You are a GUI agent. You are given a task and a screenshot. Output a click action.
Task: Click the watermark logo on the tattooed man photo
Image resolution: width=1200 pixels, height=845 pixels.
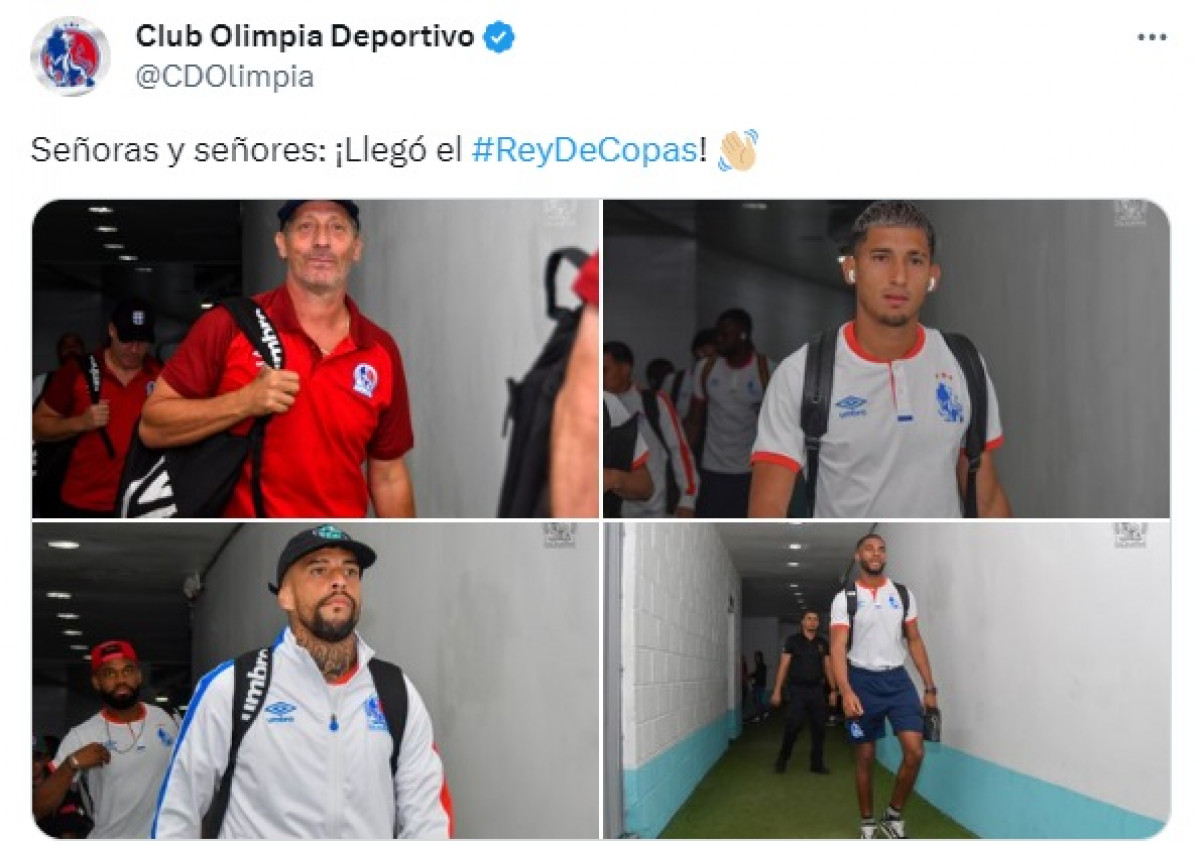click(x=559, y=536)
